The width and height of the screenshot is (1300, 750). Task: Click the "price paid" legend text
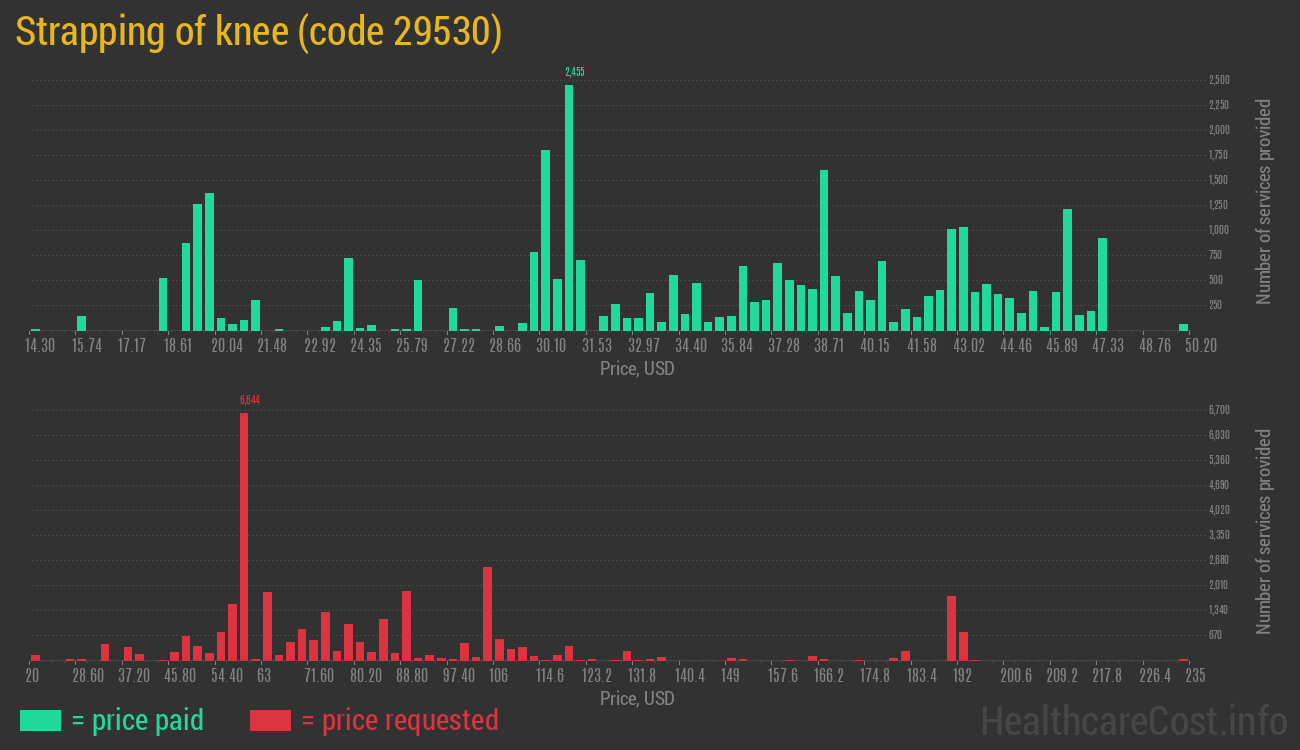click(x=138, y=720)
